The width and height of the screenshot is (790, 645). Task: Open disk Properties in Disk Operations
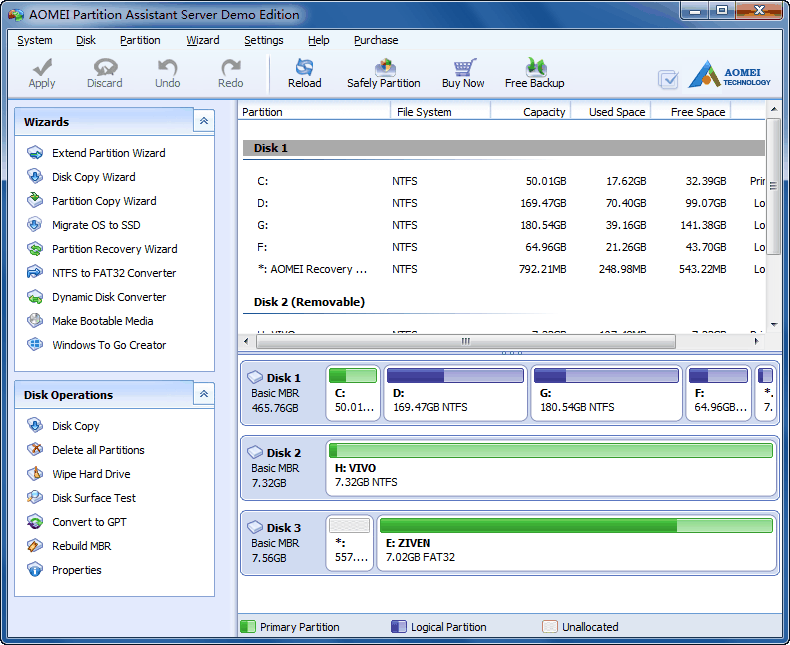[77, 570]
